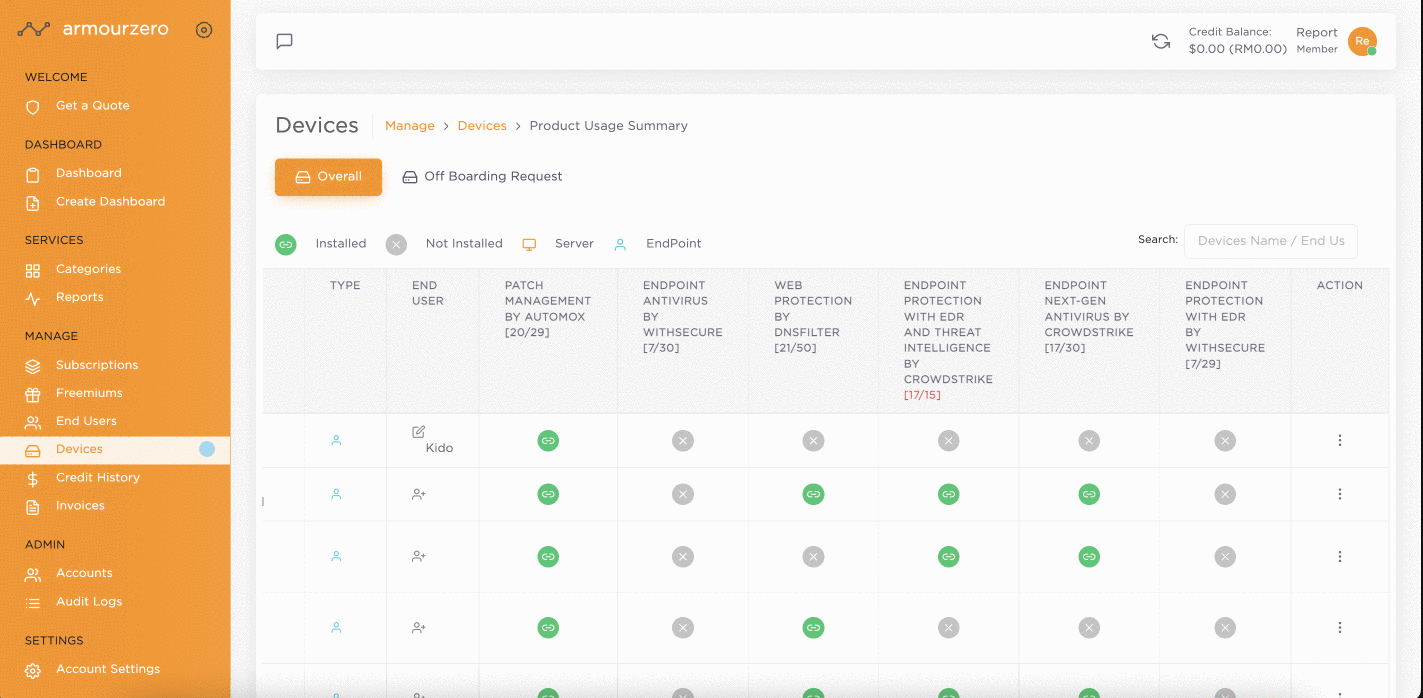This screenshot has width=1423, height=698.
Task: Open Credit History
Action: (x=98, y=477)
